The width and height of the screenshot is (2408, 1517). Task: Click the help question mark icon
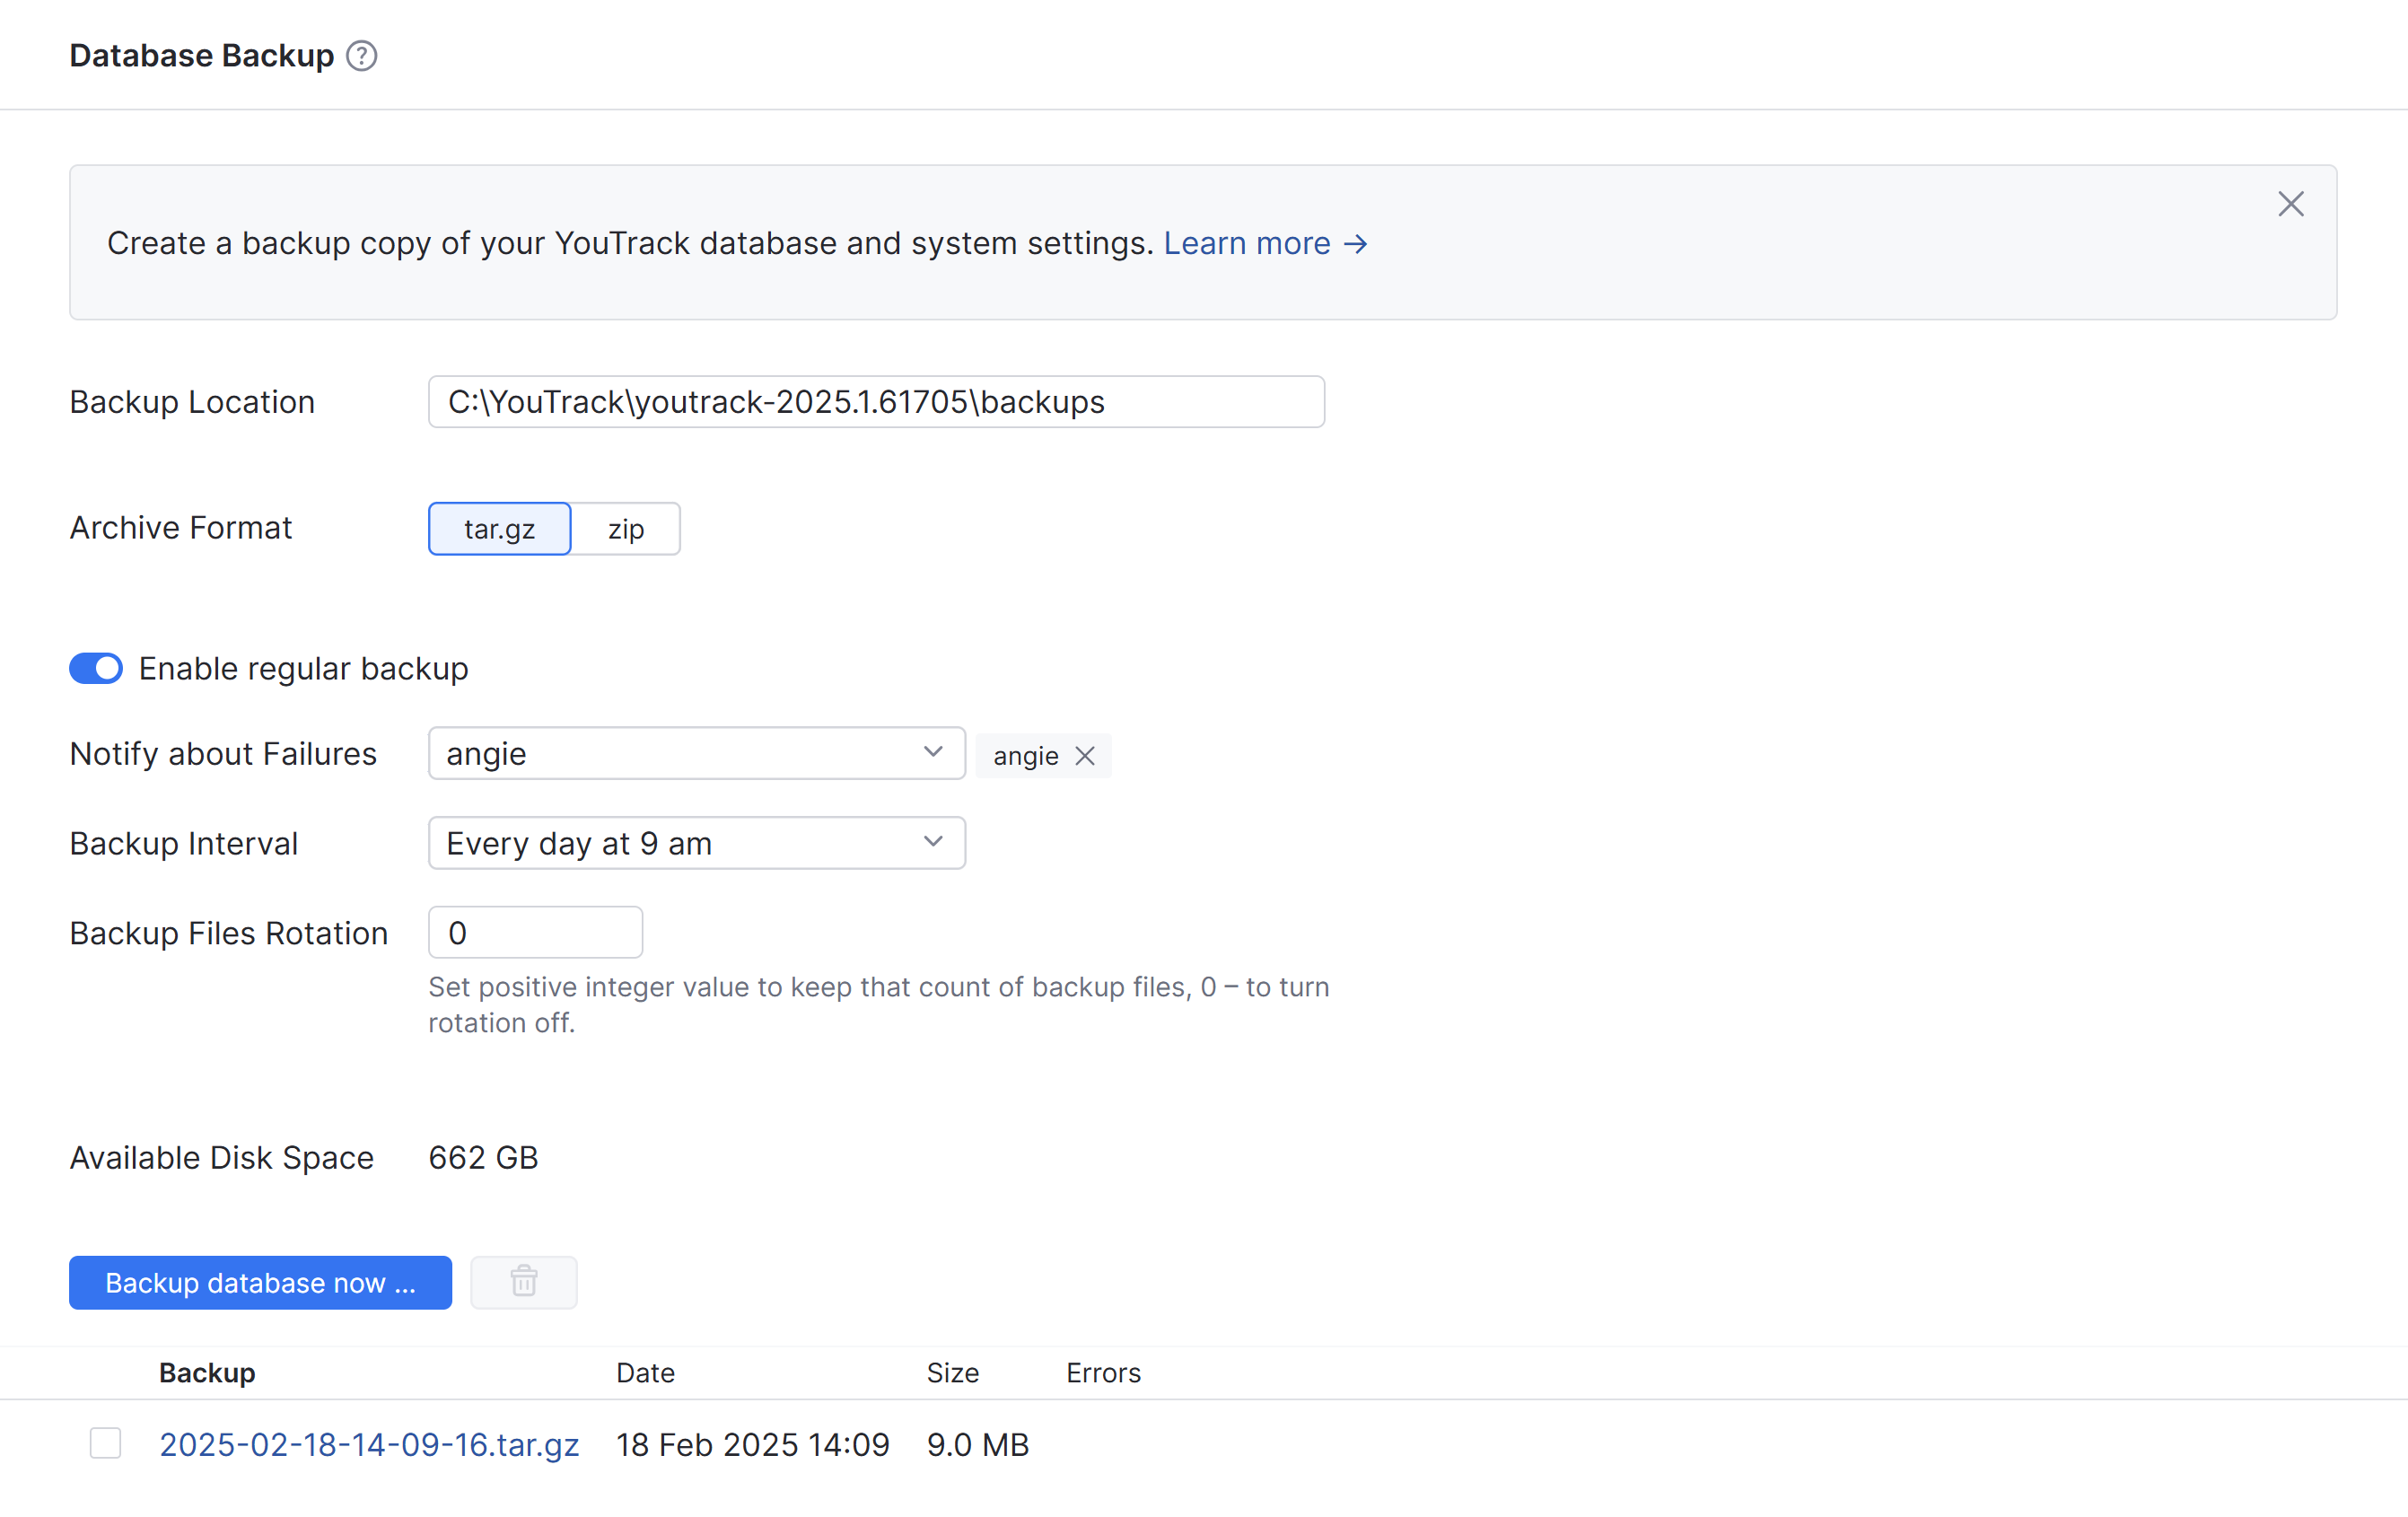pos(361,56)
